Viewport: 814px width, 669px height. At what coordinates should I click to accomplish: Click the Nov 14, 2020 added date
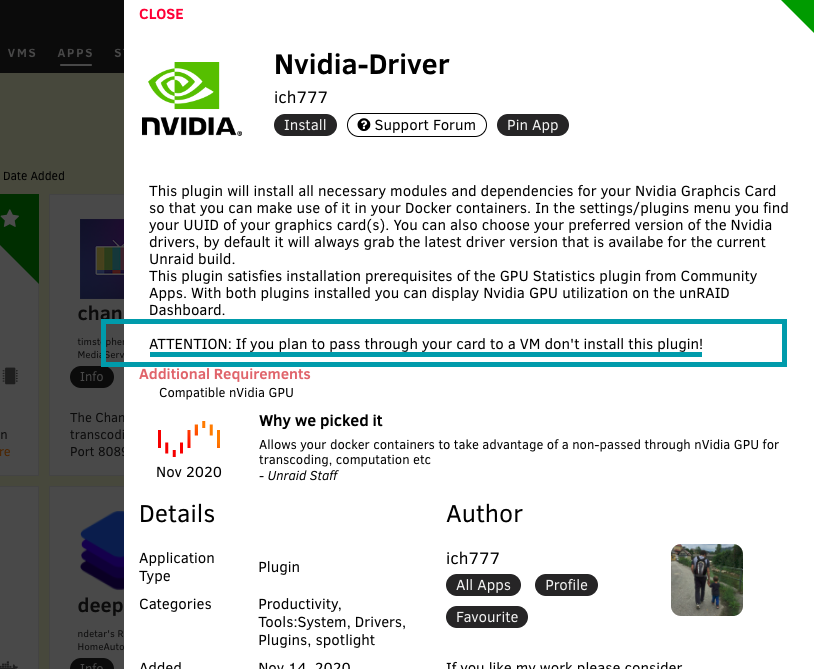point(304,665)
